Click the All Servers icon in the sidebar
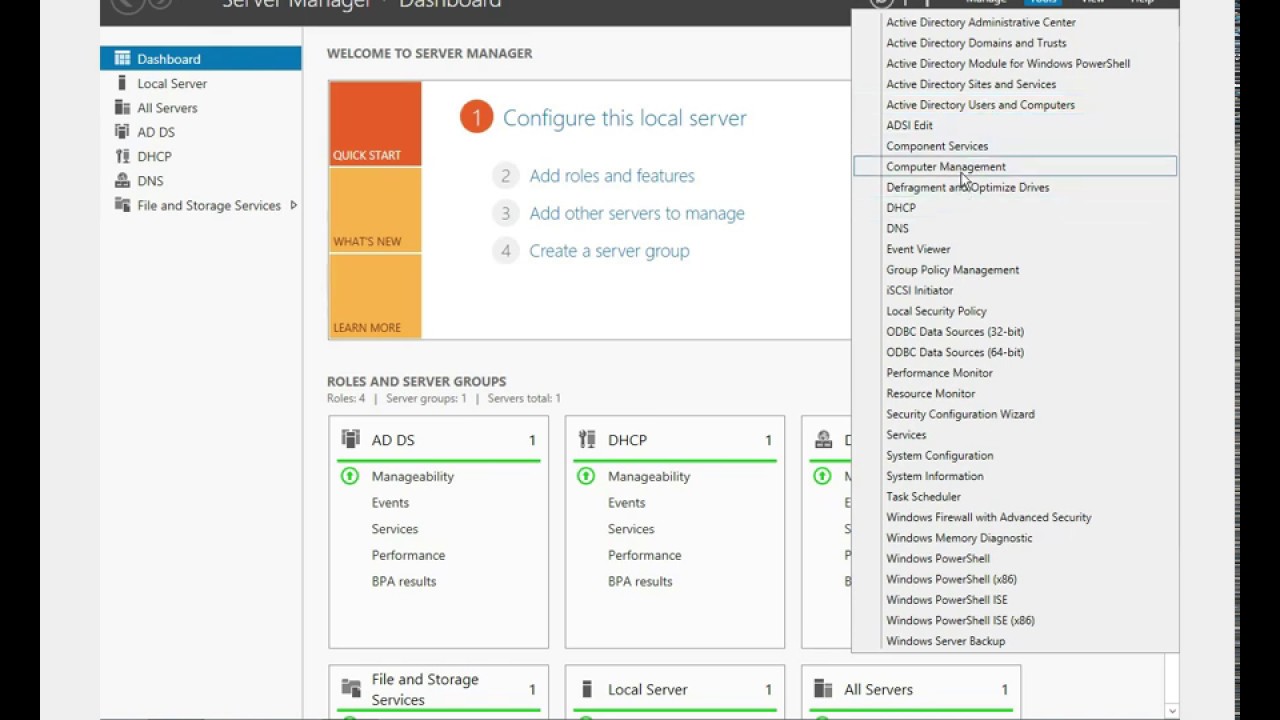This screenshot has width=1280, height=720. (122, 108)
